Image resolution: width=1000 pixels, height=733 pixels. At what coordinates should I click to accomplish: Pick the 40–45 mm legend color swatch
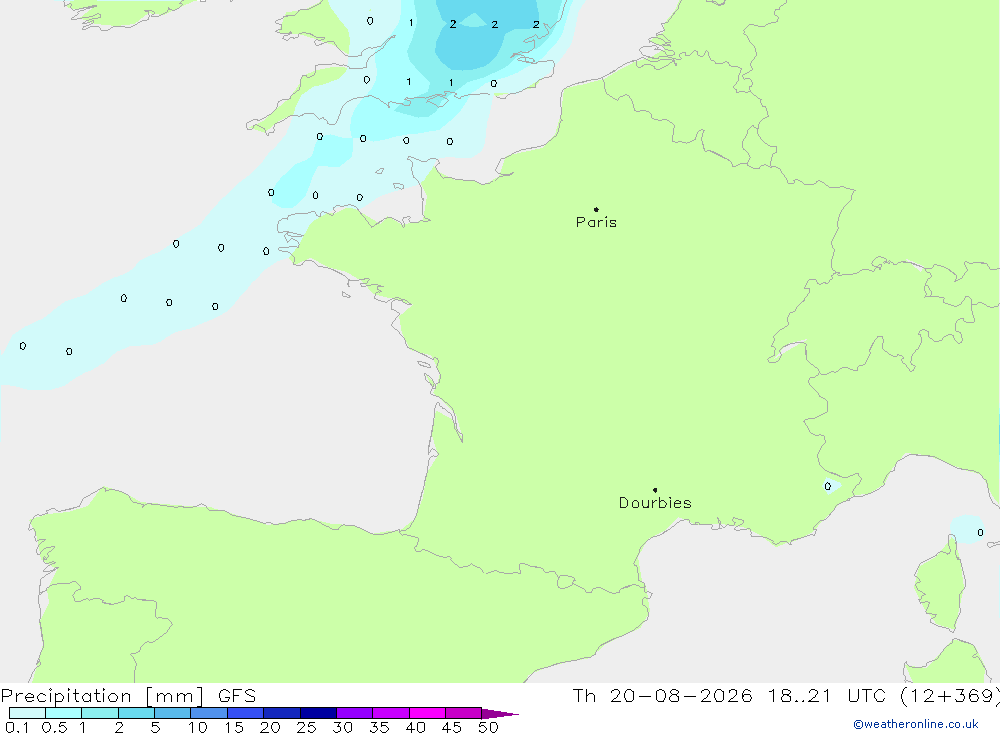[x=427, y=713]
